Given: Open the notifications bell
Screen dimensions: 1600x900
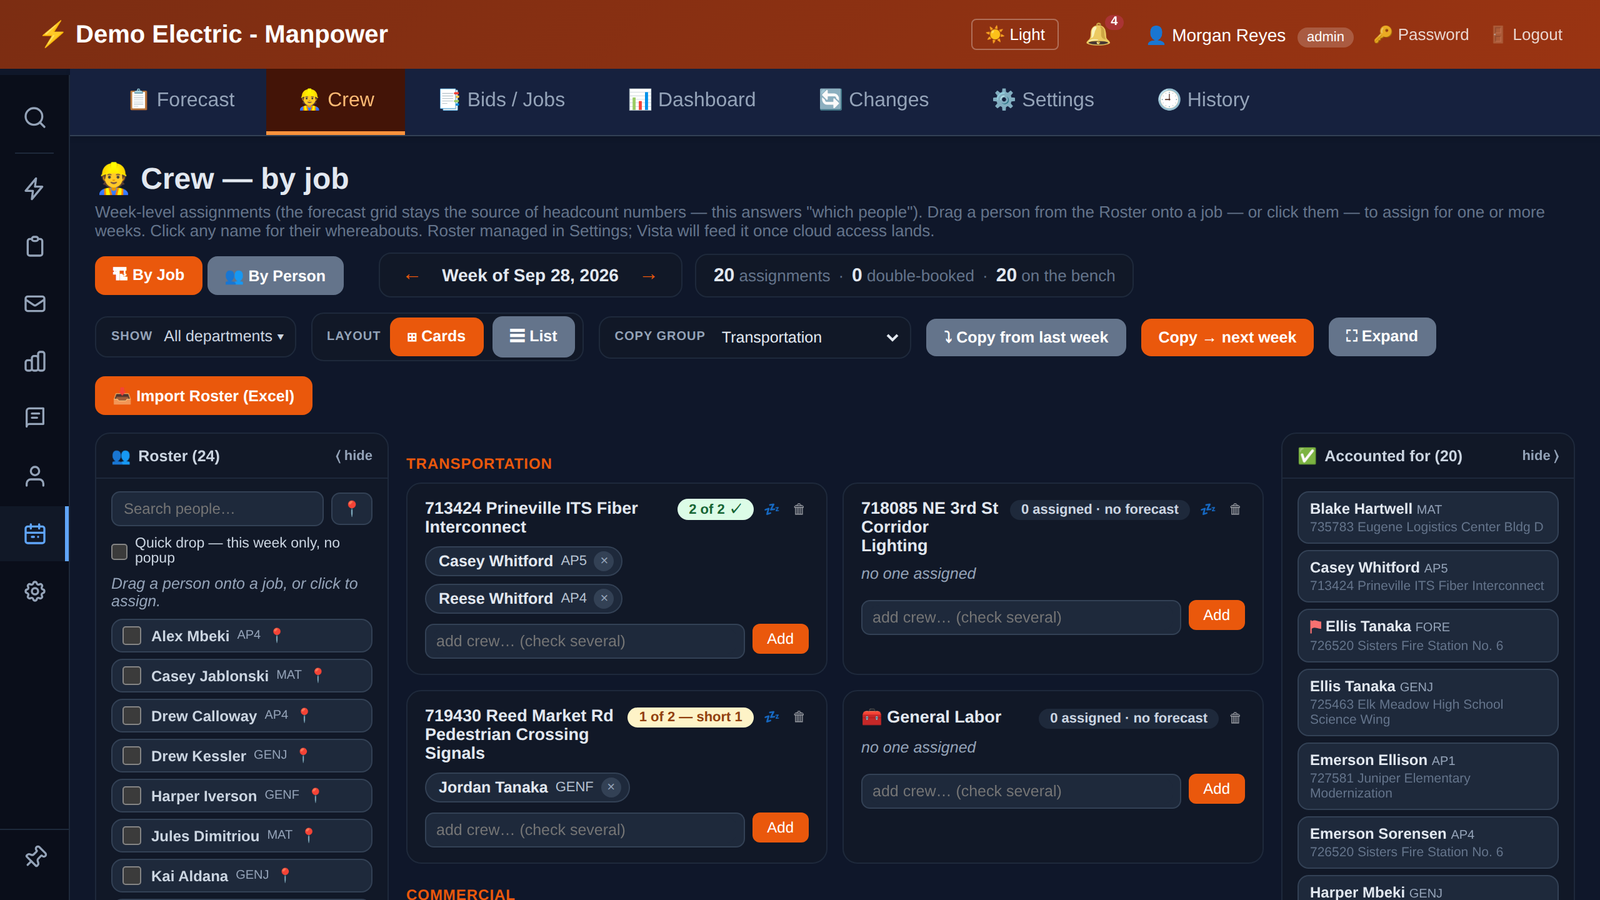Looking at the screenshot, I should click(1098, 34).
